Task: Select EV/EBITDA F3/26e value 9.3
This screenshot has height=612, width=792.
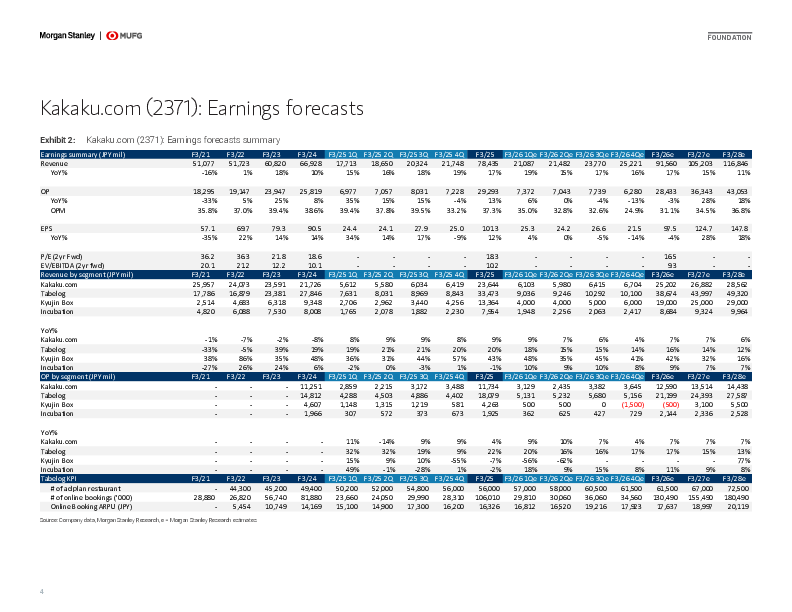Action: pos(672,266)
